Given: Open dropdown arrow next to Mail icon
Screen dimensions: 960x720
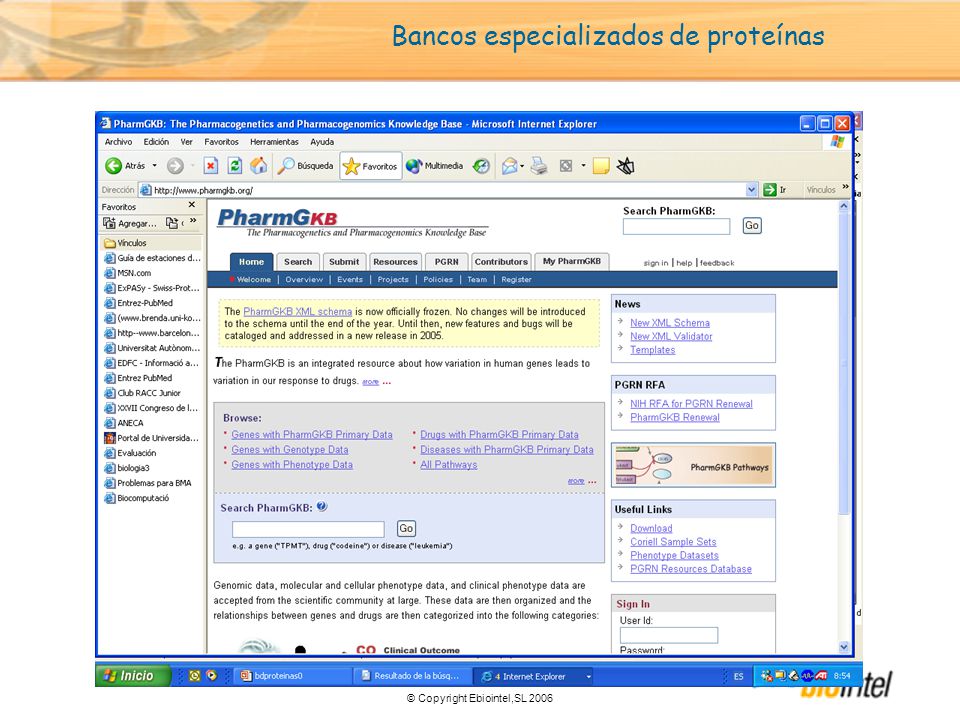Looking at the screenshot, I should click(522, 166).
